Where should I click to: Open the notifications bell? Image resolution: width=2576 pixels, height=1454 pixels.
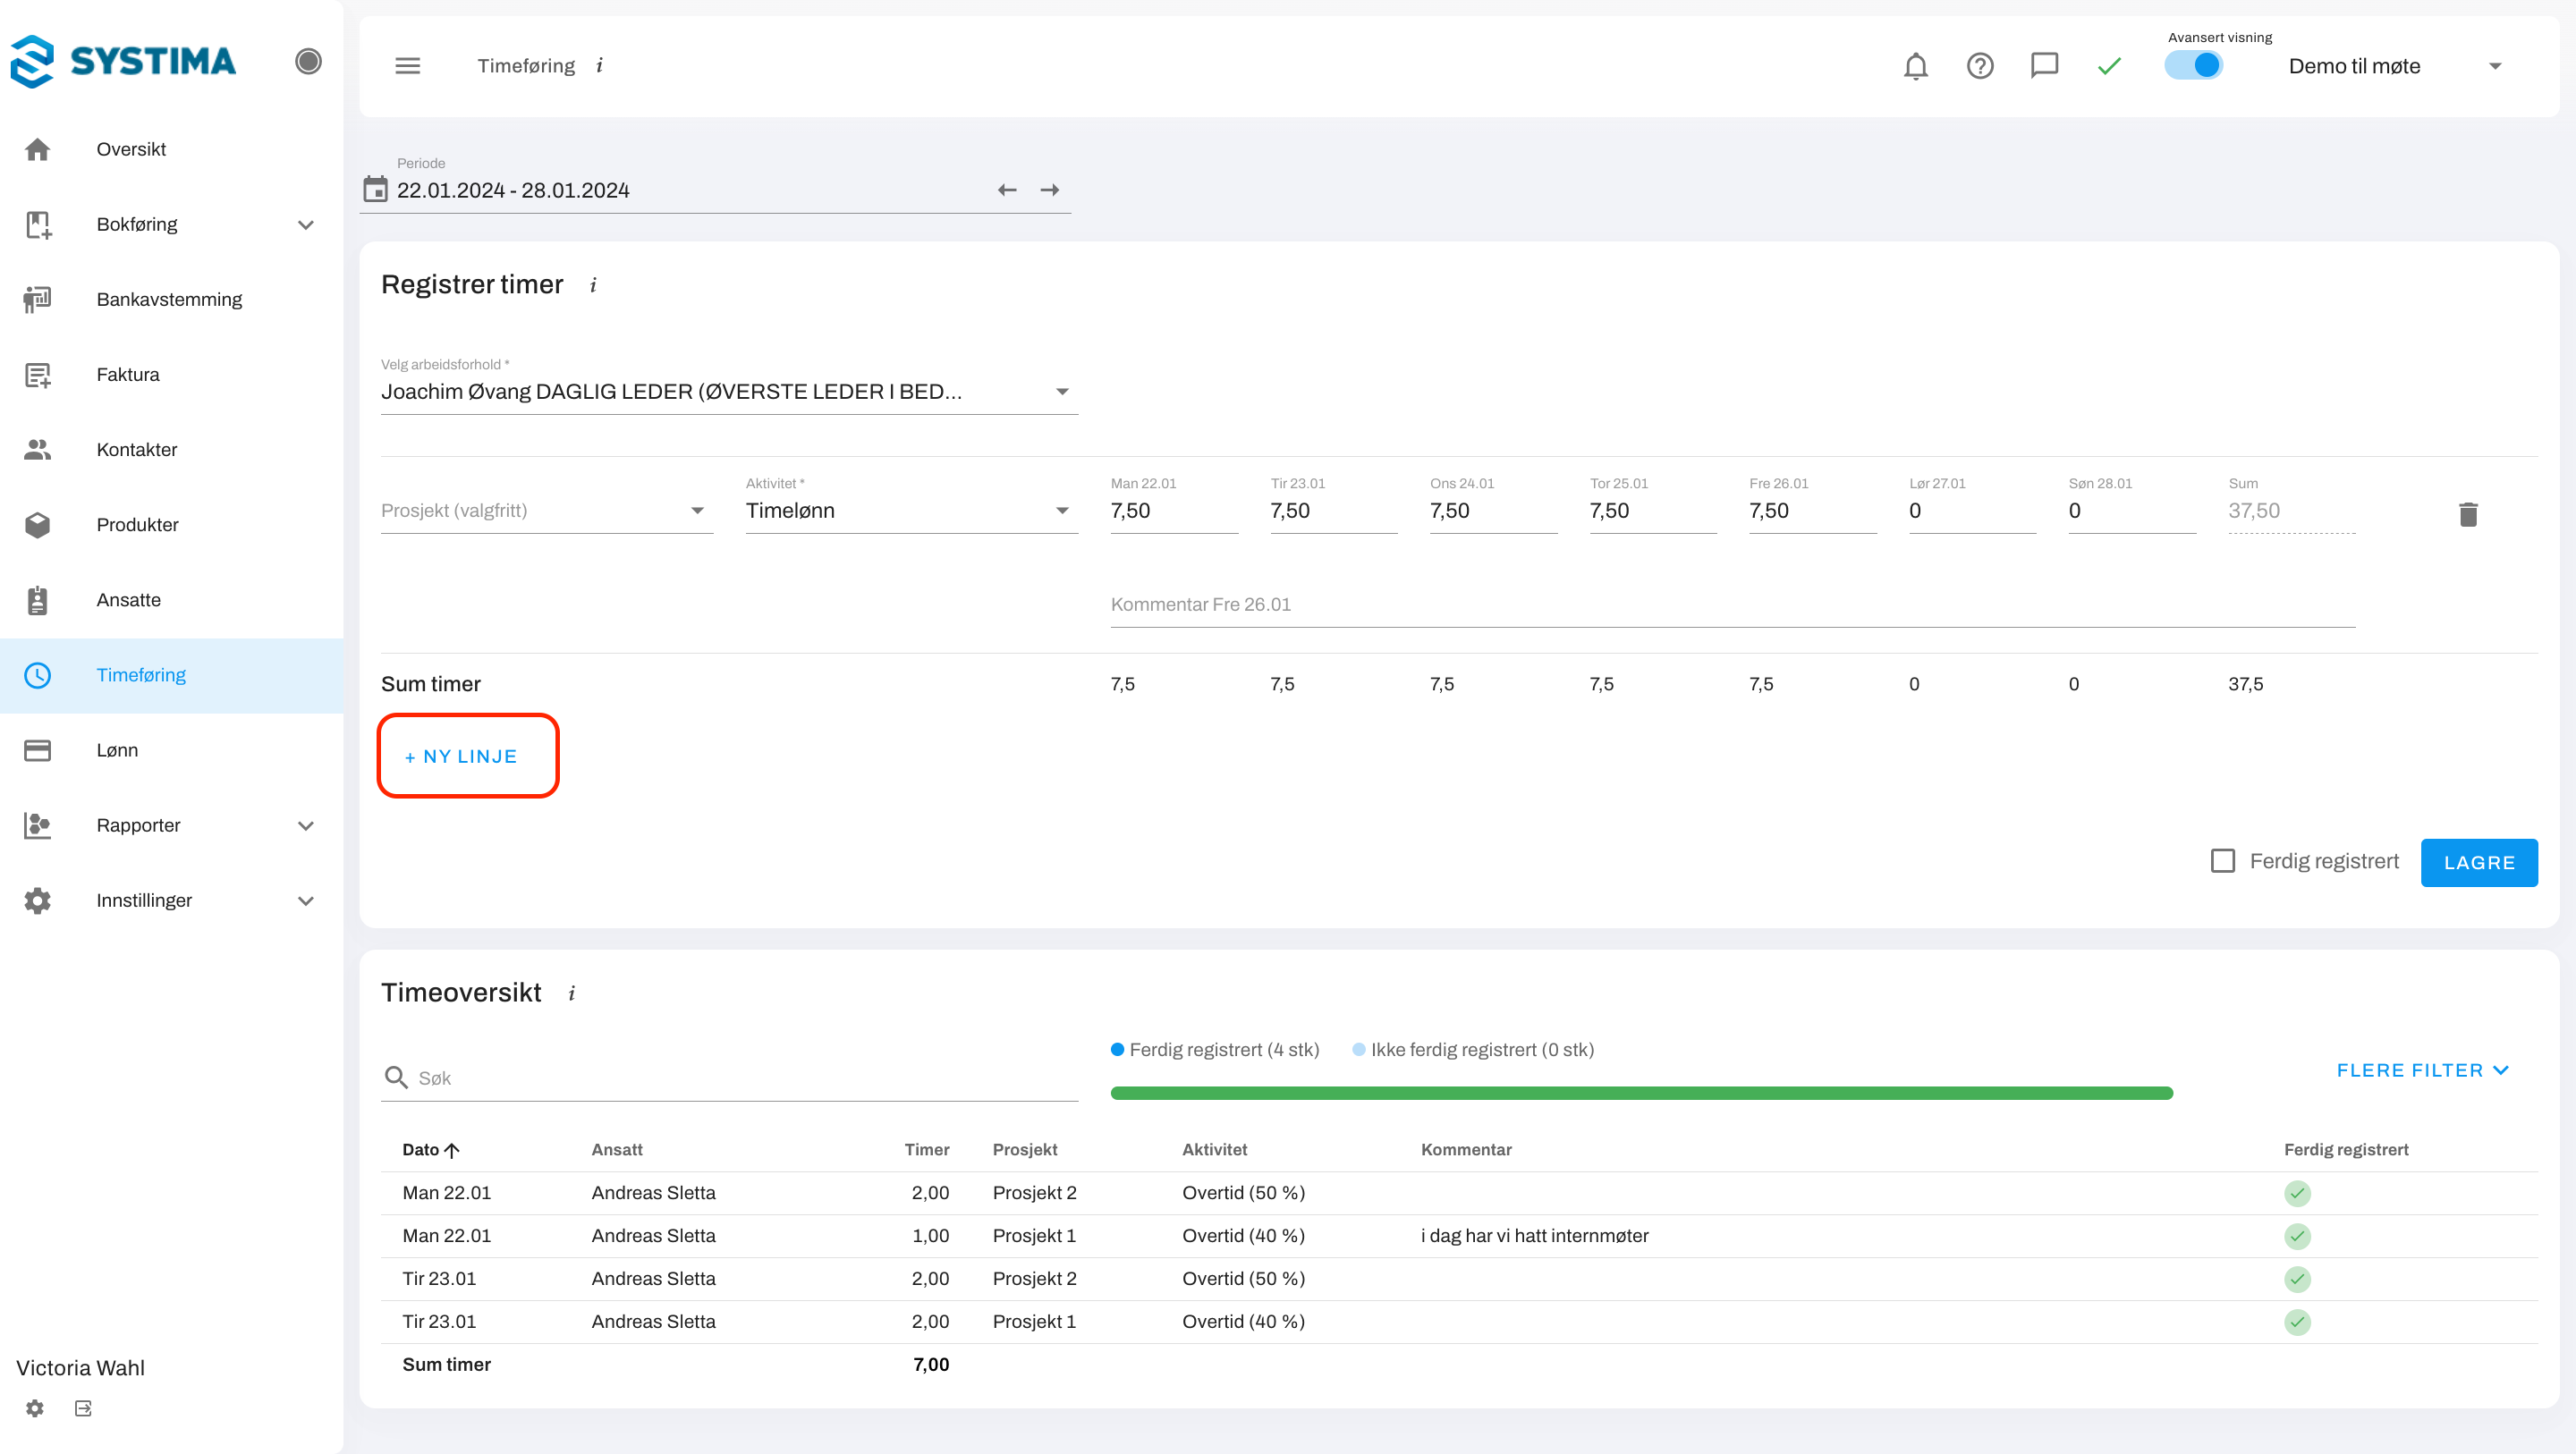1915,66
